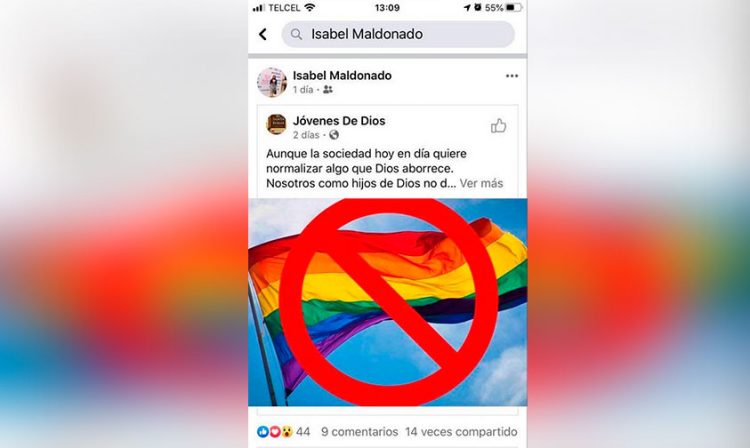Screen dimensions: 750x448
Task: Open the crossed-out rainbow flag image
Action: coord(387,302)
